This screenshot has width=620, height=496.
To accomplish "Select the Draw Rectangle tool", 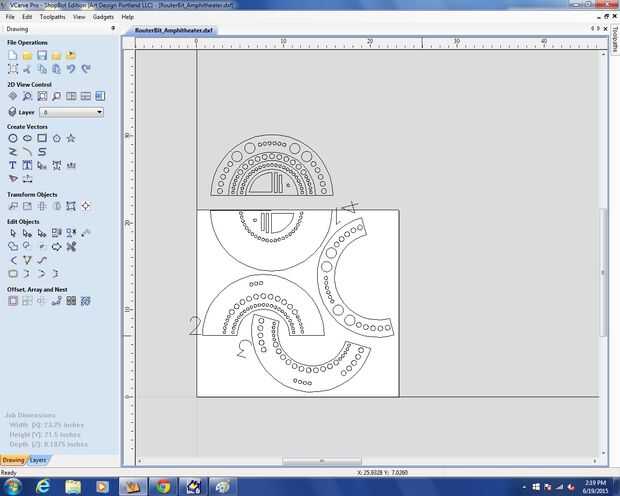I will [x=42, y=138].
